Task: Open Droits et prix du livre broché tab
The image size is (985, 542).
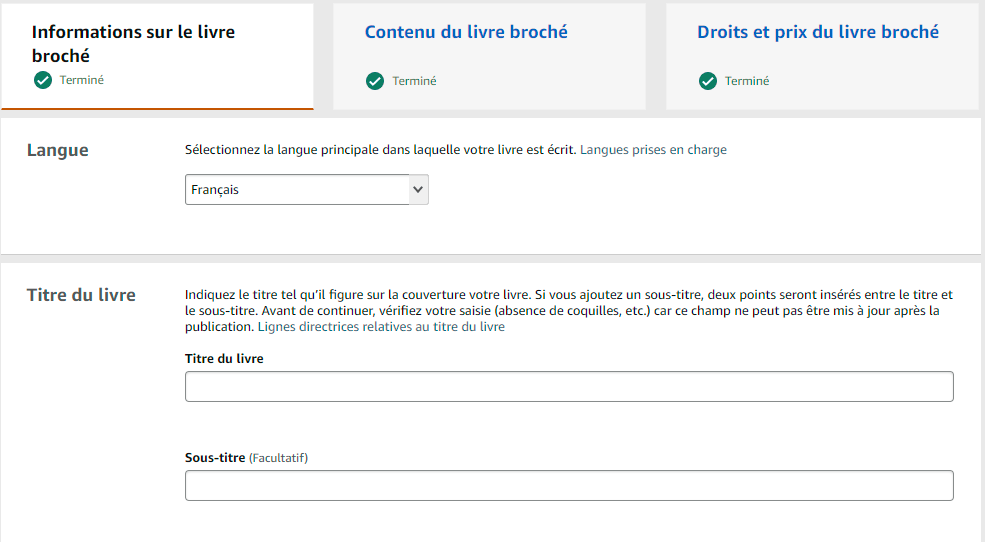Action: point(822,57)
